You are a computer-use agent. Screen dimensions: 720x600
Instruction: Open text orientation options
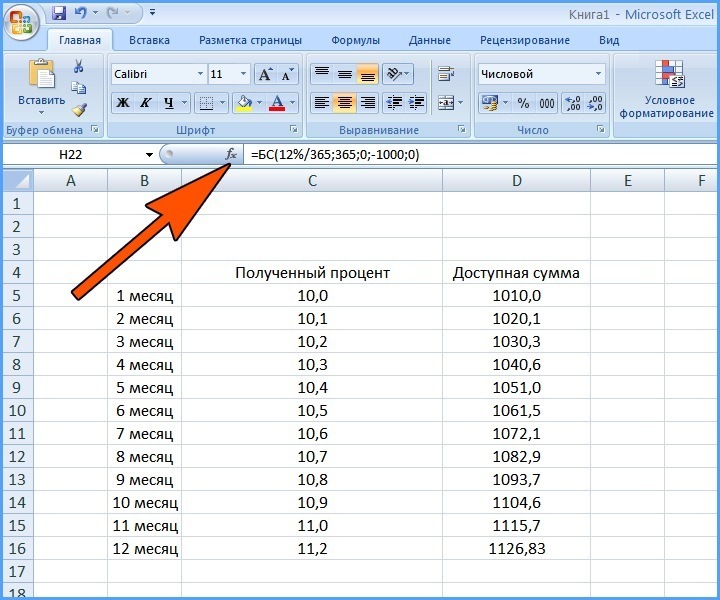pyautogui.click(x=398, y=74)
